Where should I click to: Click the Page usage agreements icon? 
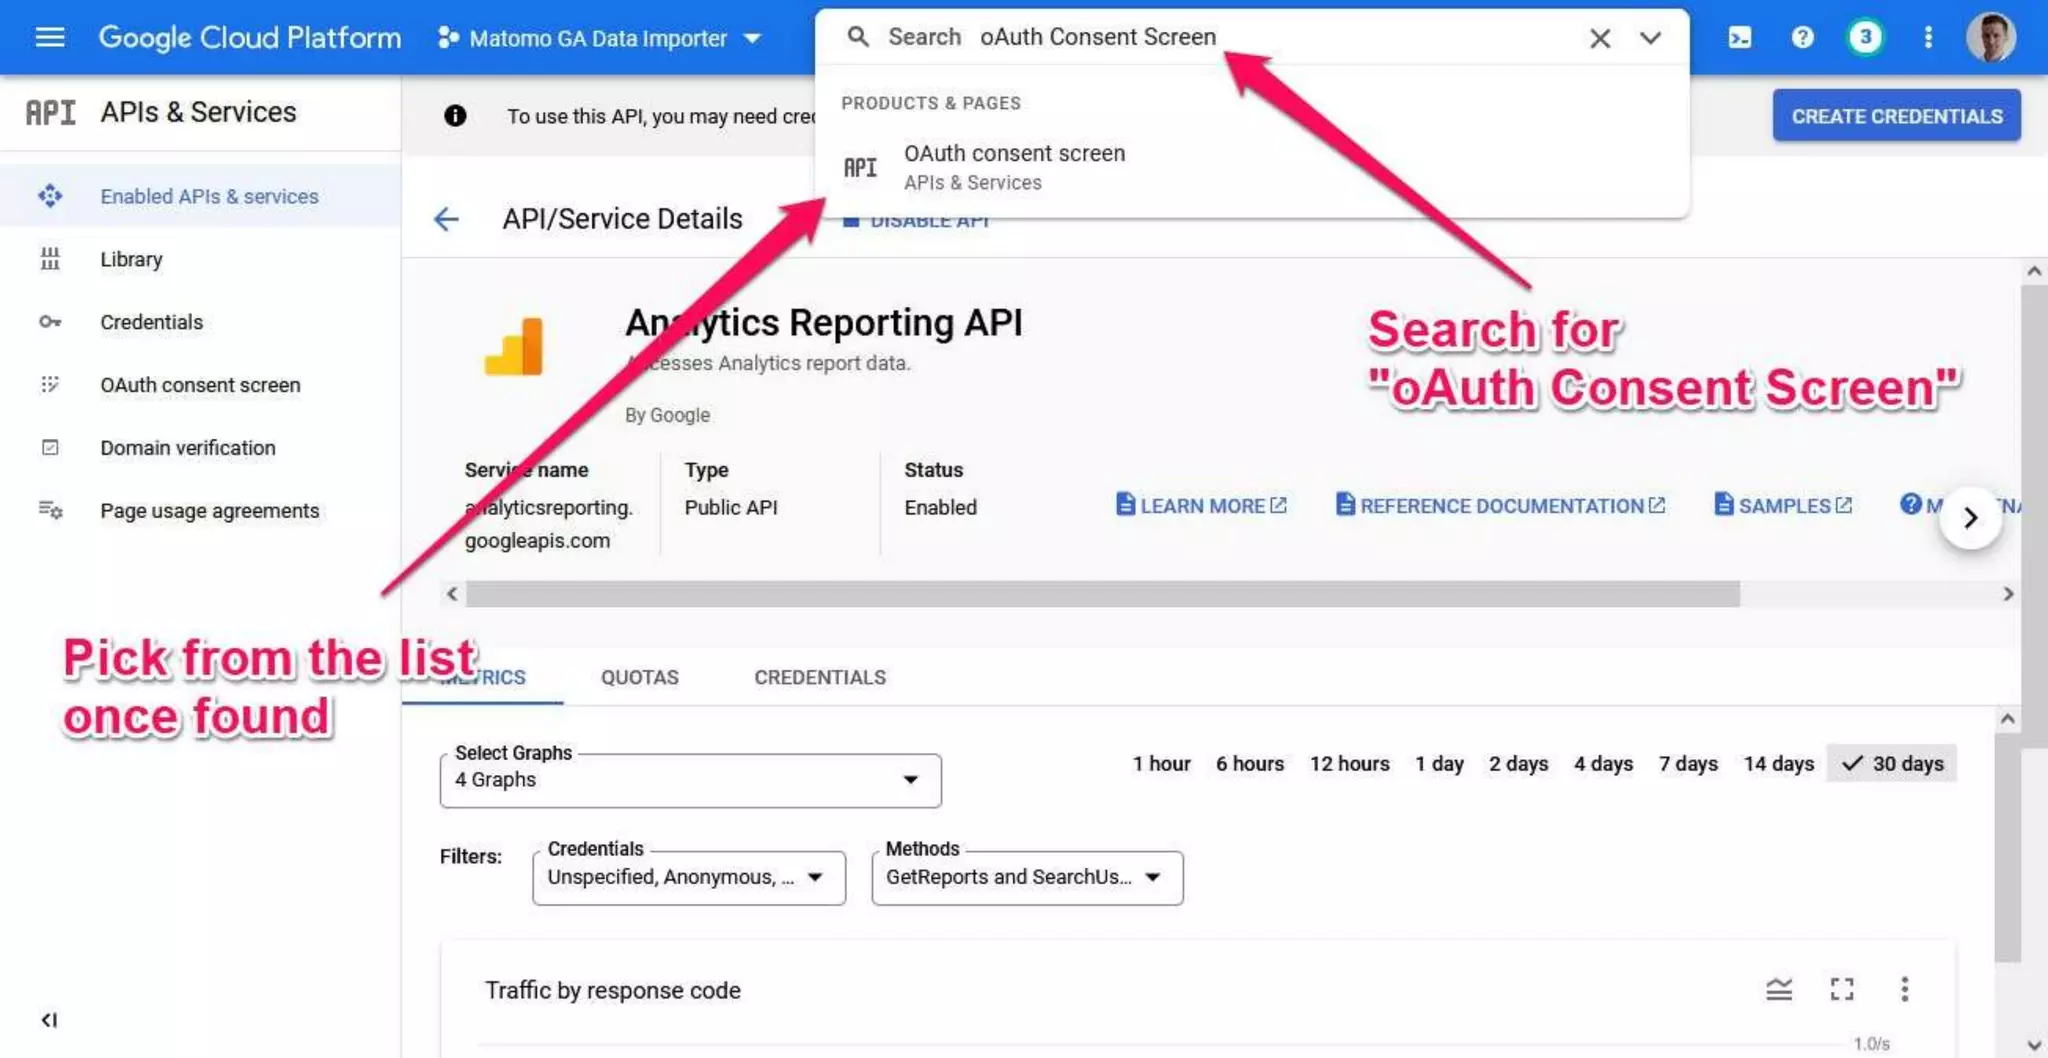click(50, 511)
